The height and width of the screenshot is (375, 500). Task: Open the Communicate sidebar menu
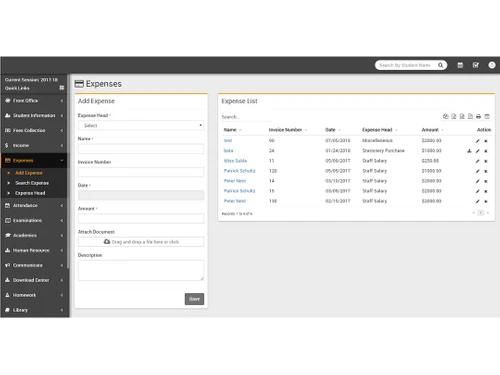34,265
